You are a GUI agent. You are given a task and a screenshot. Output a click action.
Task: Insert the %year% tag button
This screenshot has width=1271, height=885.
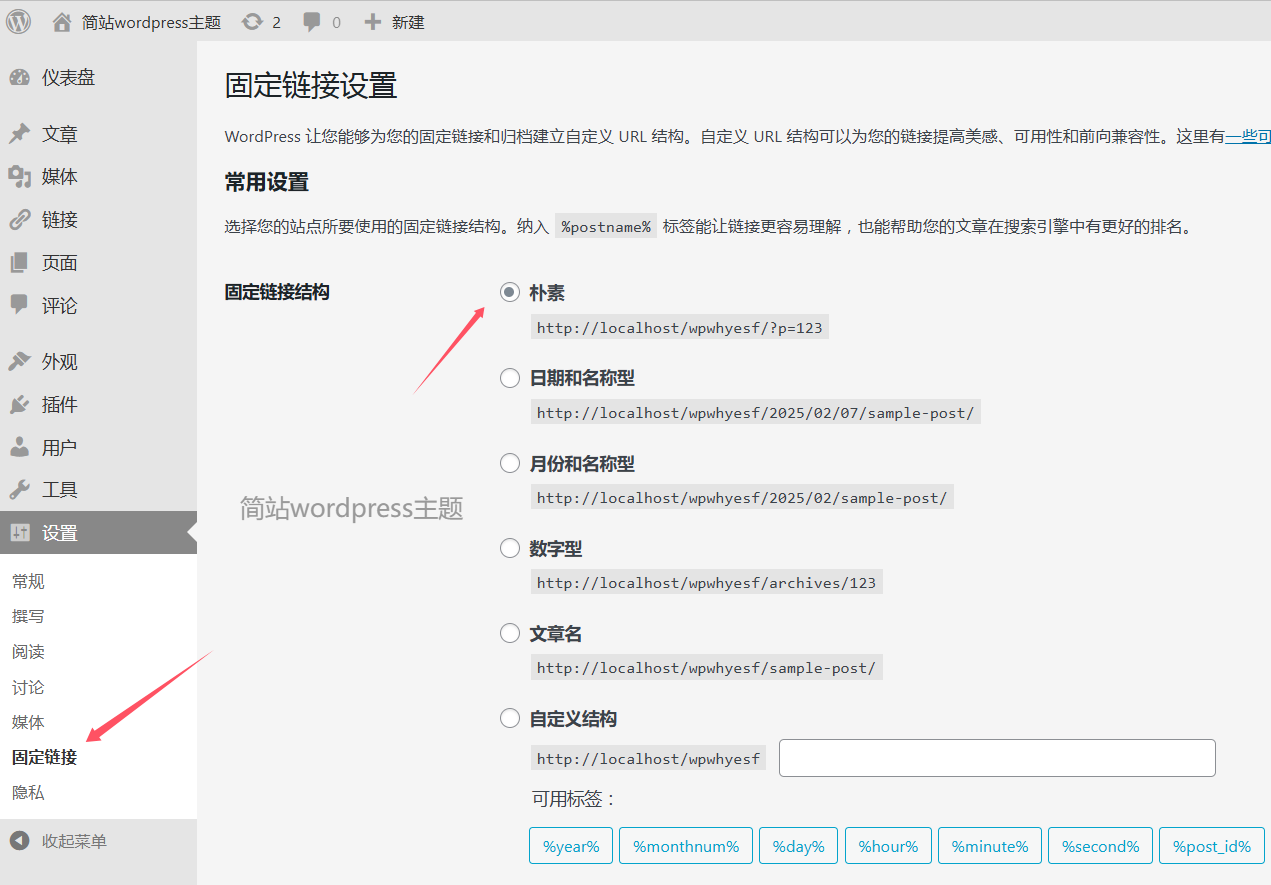point(571,846)
